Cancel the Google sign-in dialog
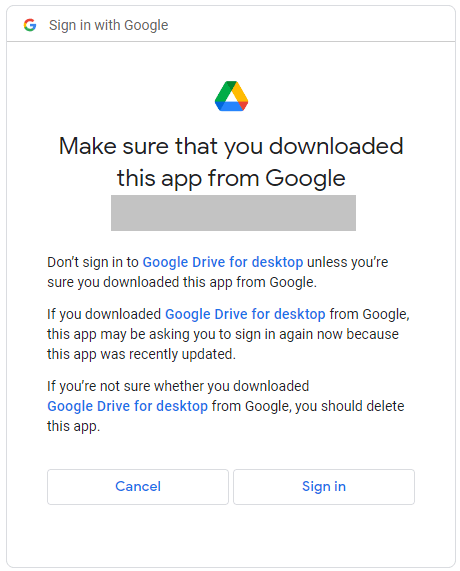This screenshot has height=571, width=460. coord(138,487)
